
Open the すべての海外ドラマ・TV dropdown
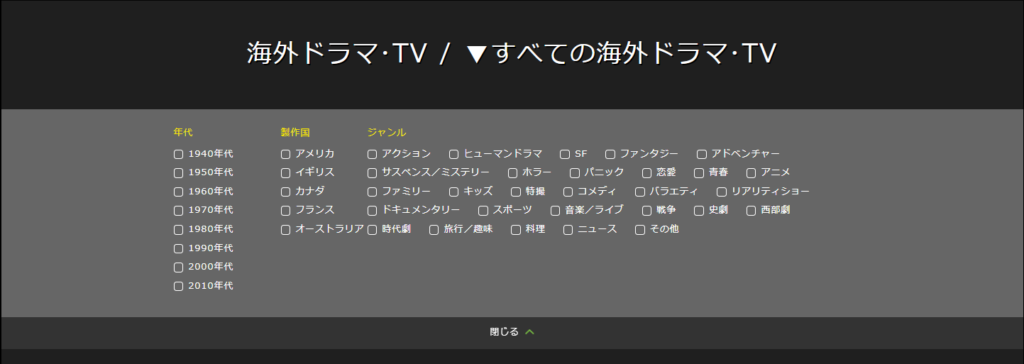tap(621, 54)
